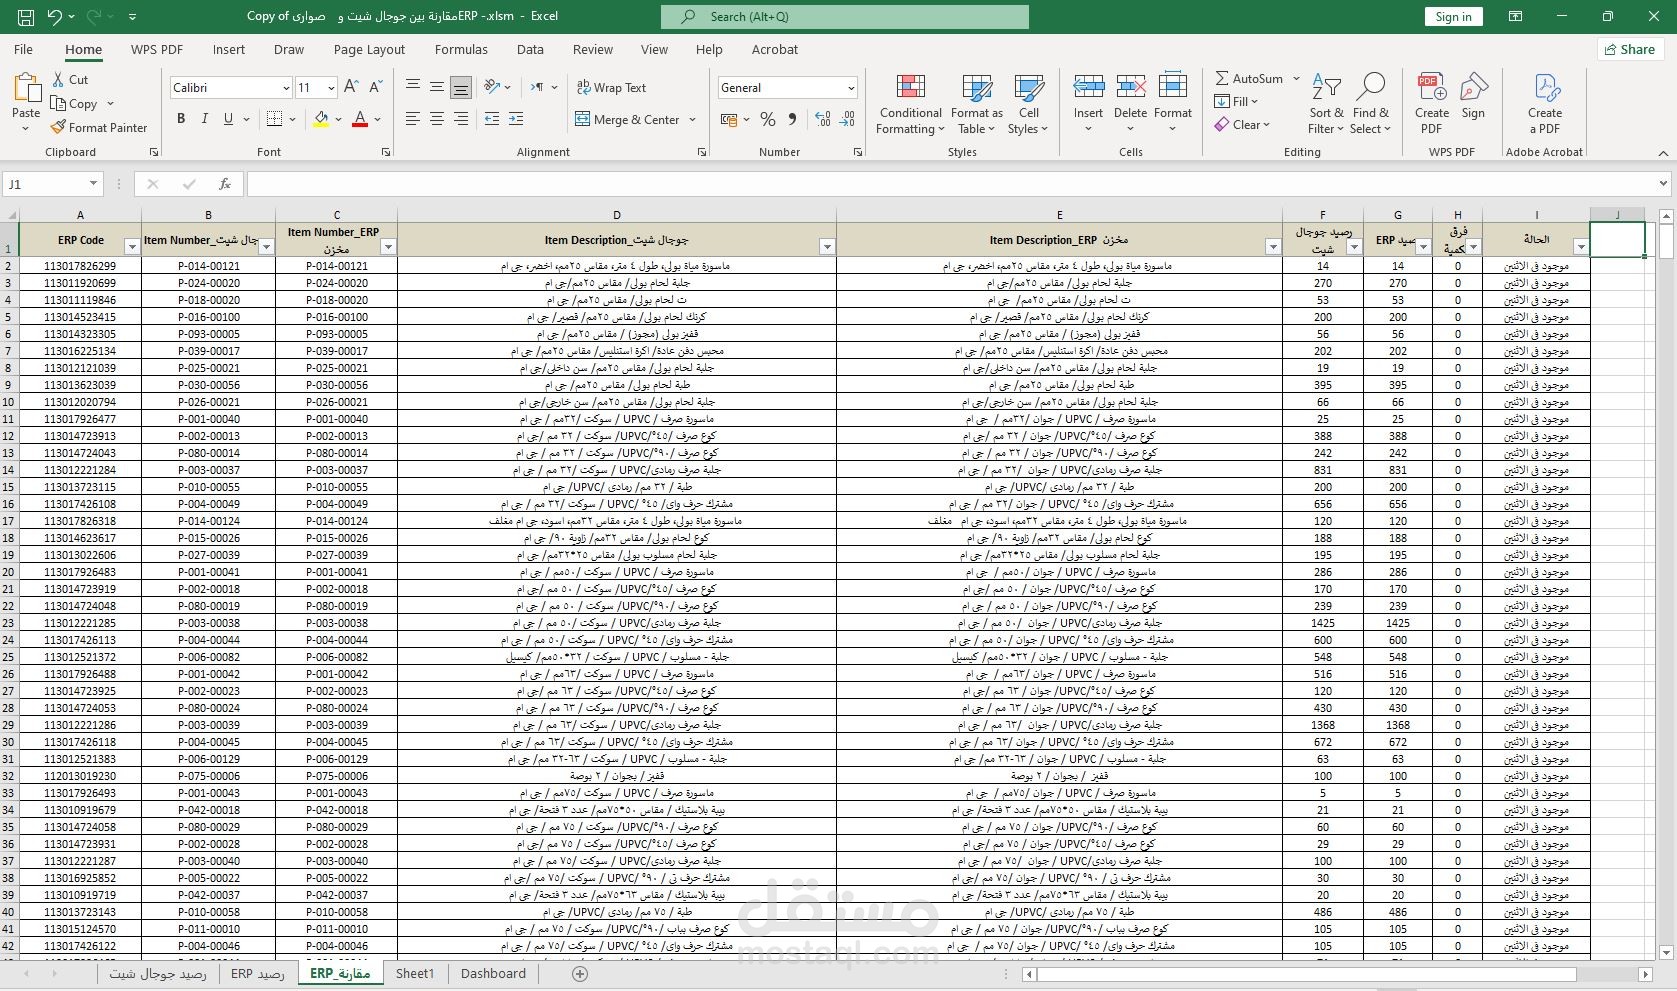This screenshot has height=991, width=1677.
Task: Click the Insert Function fx icon
Action: pyautogui.click(x=225, y=184)
